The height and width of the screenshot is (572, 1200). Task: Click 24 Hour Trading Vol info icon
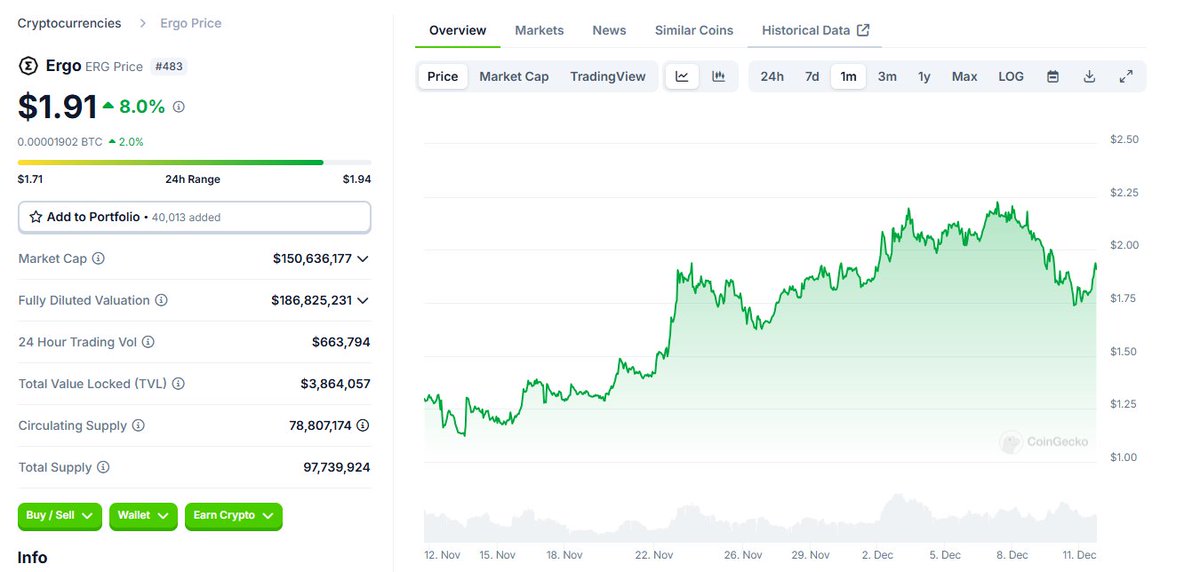click(148, 342)
